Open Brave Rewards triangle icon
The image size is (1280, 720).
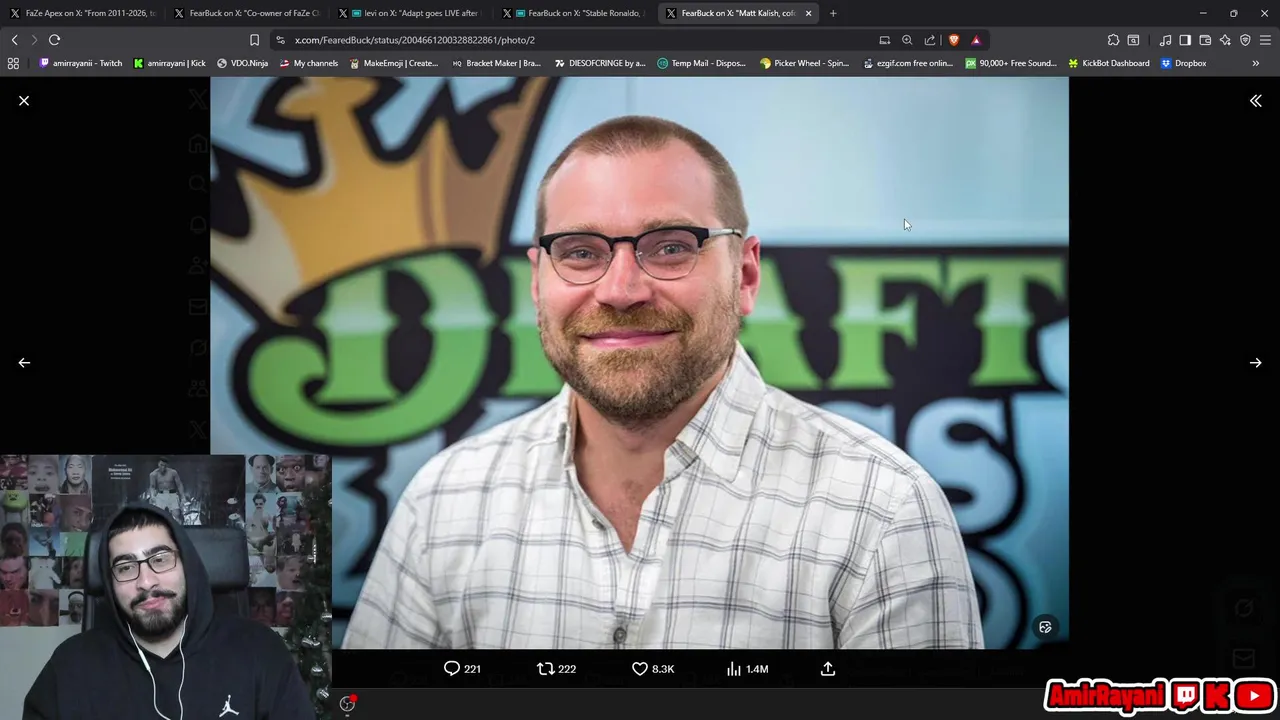(x=976, y=40)
